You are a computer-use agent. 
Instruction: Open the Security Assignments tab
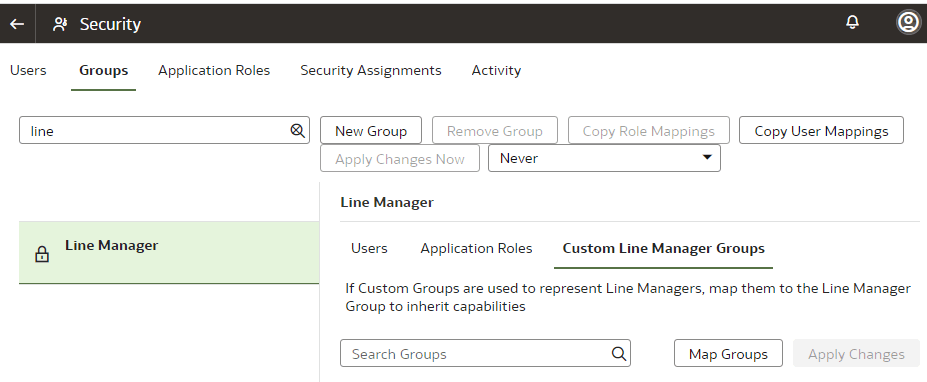tap(371, 70)
